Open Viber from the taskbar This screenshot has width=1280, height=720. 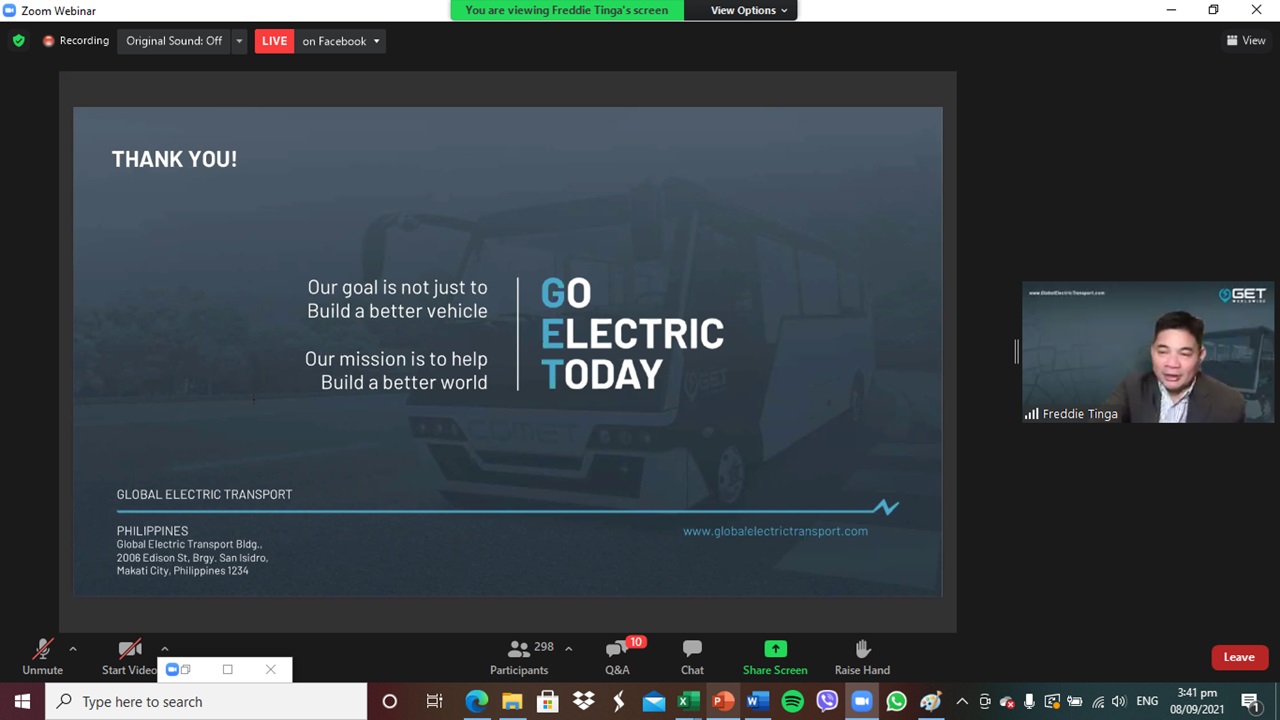click(x=827, y=701)
